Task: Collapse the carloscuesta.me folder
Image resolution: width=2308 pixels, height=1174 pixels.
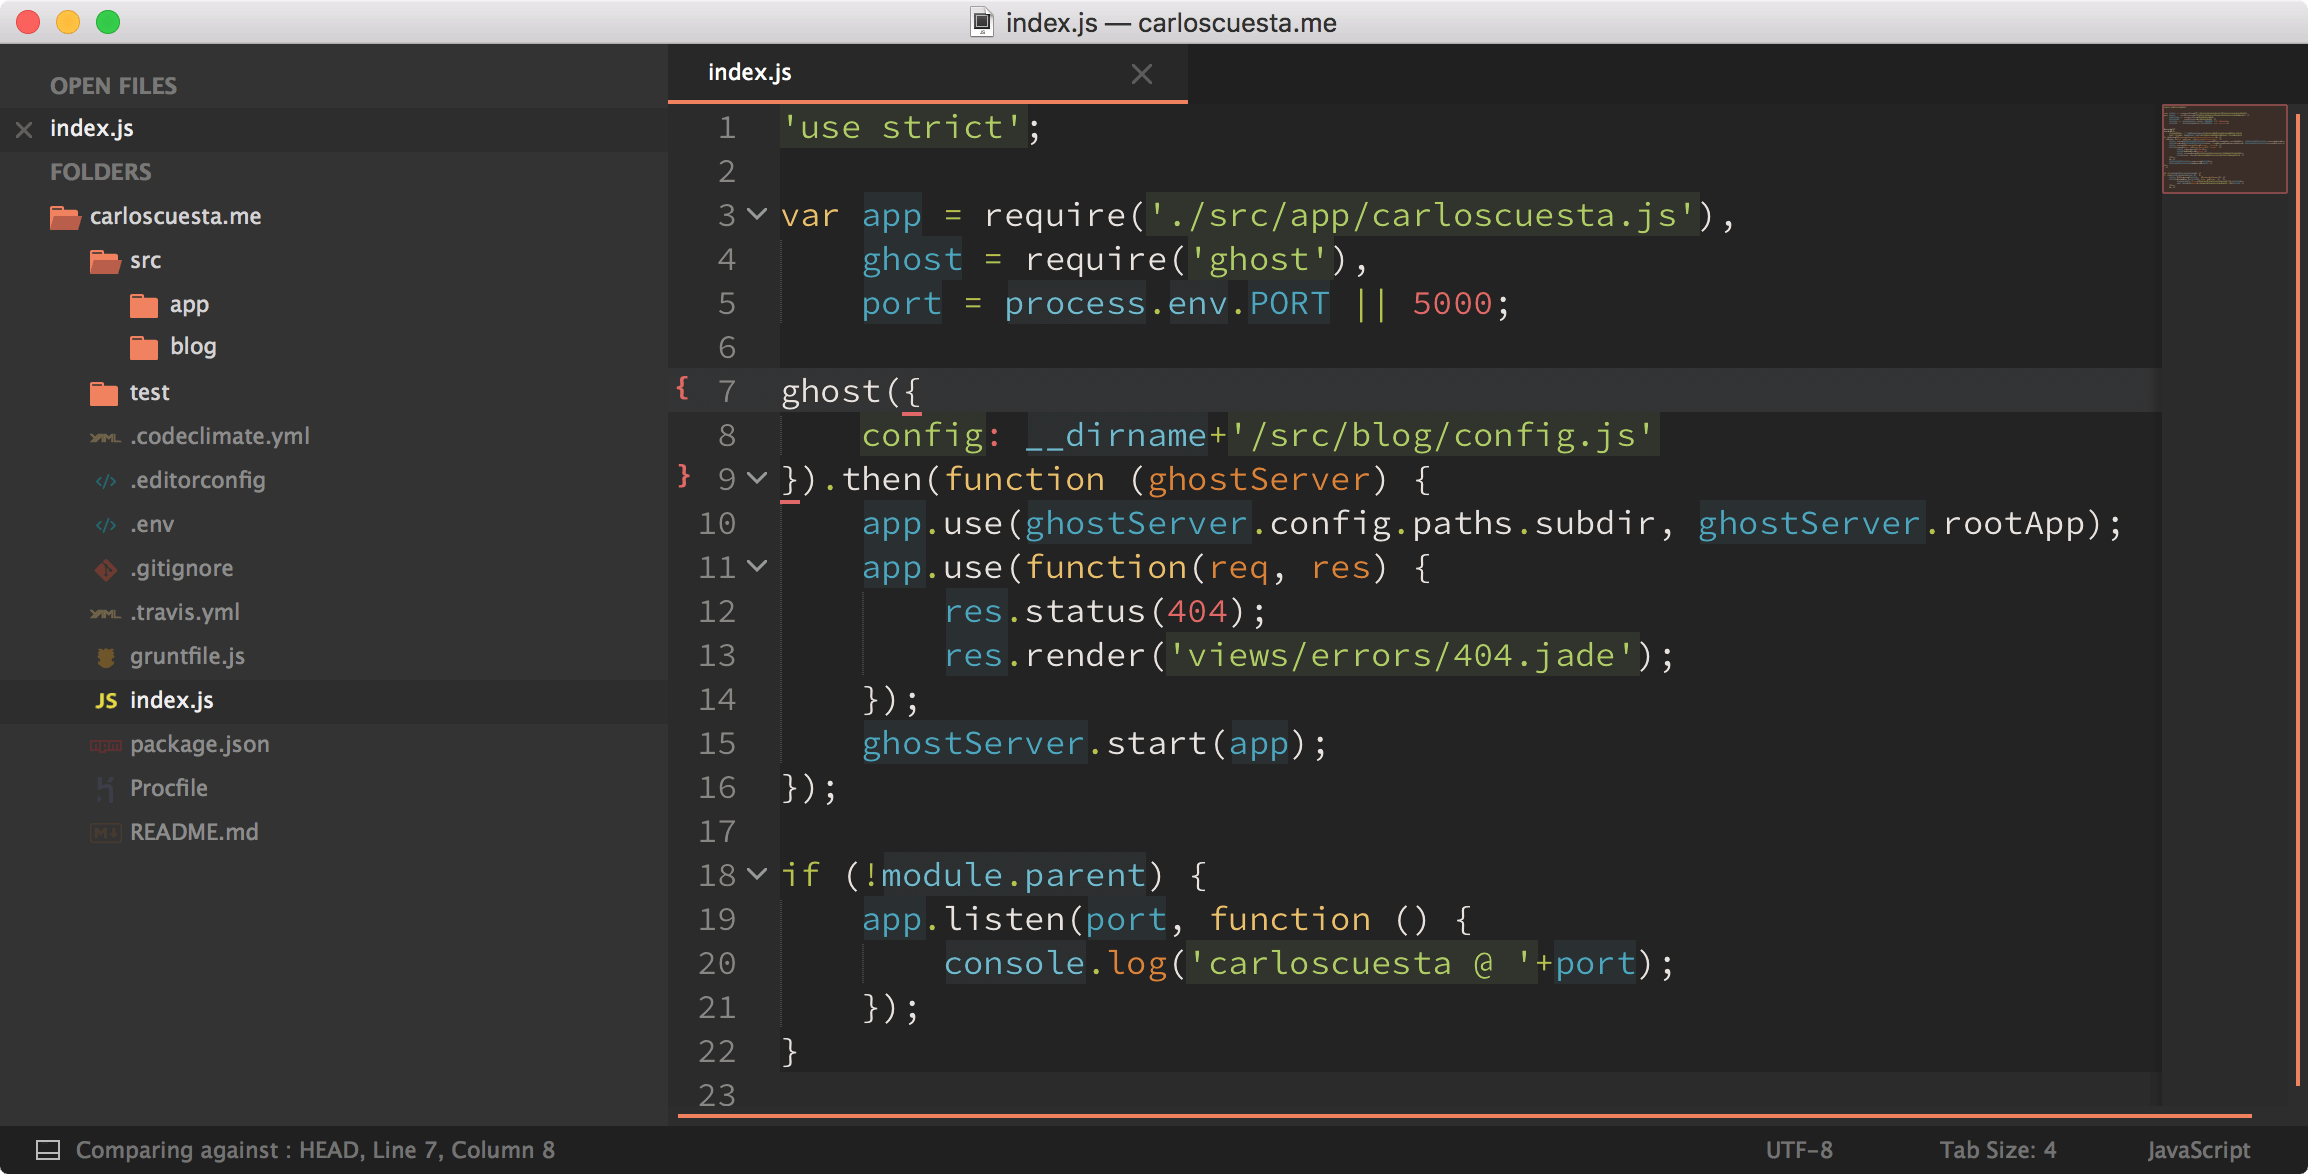Action: tap(175, 217)
